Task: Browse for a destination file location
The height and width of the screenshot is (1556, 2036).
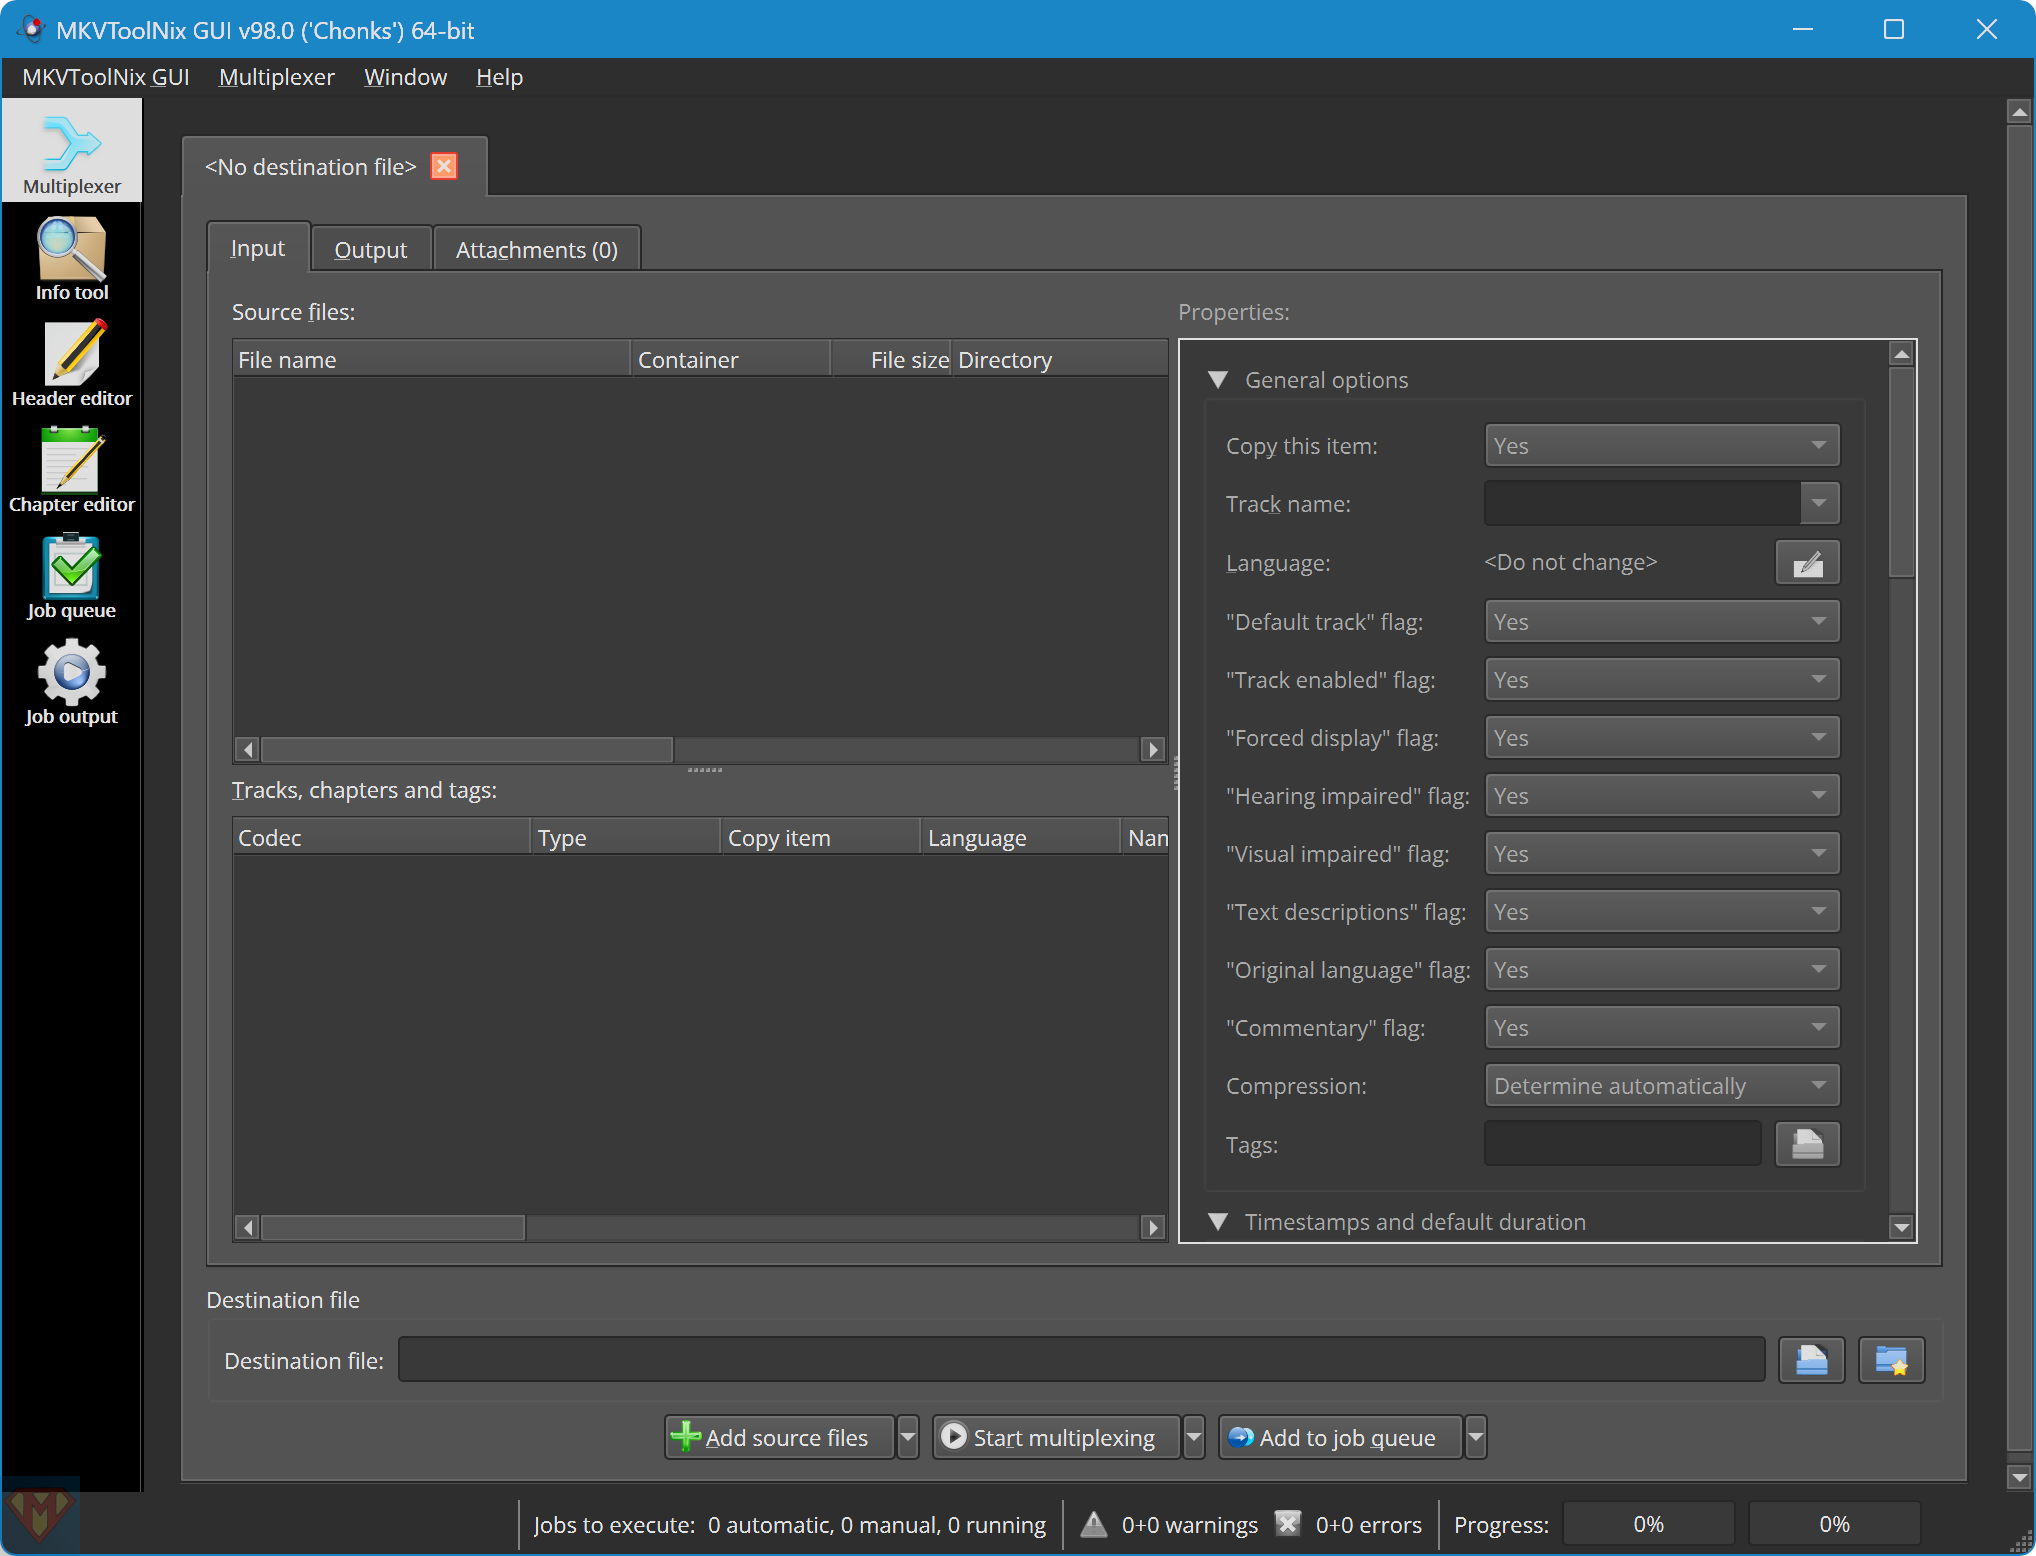Action: click(1811, 1360)
